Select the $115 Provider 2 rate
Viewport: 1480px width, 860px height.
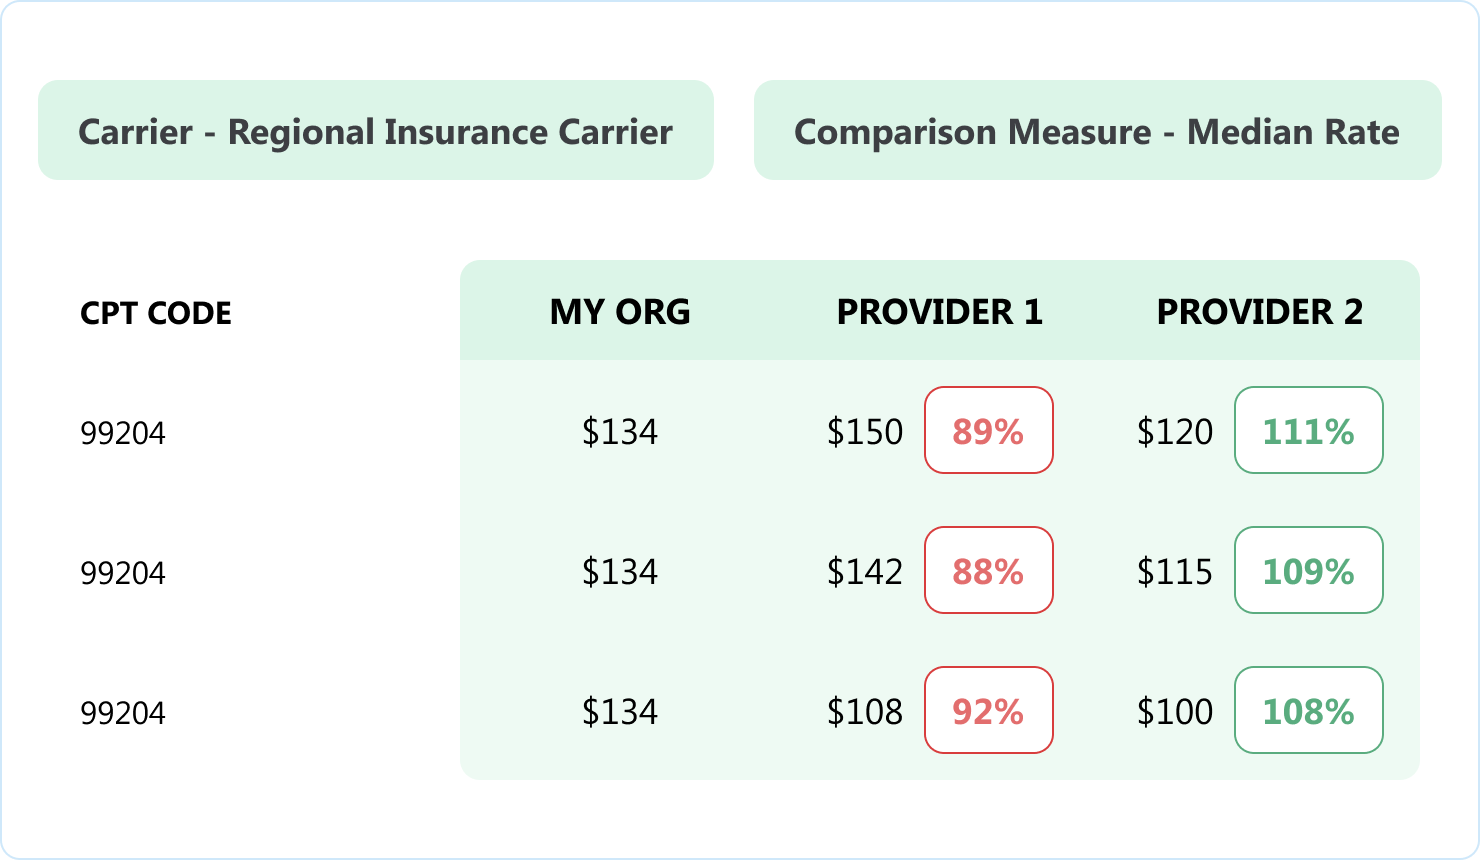tap(1175, 572)
